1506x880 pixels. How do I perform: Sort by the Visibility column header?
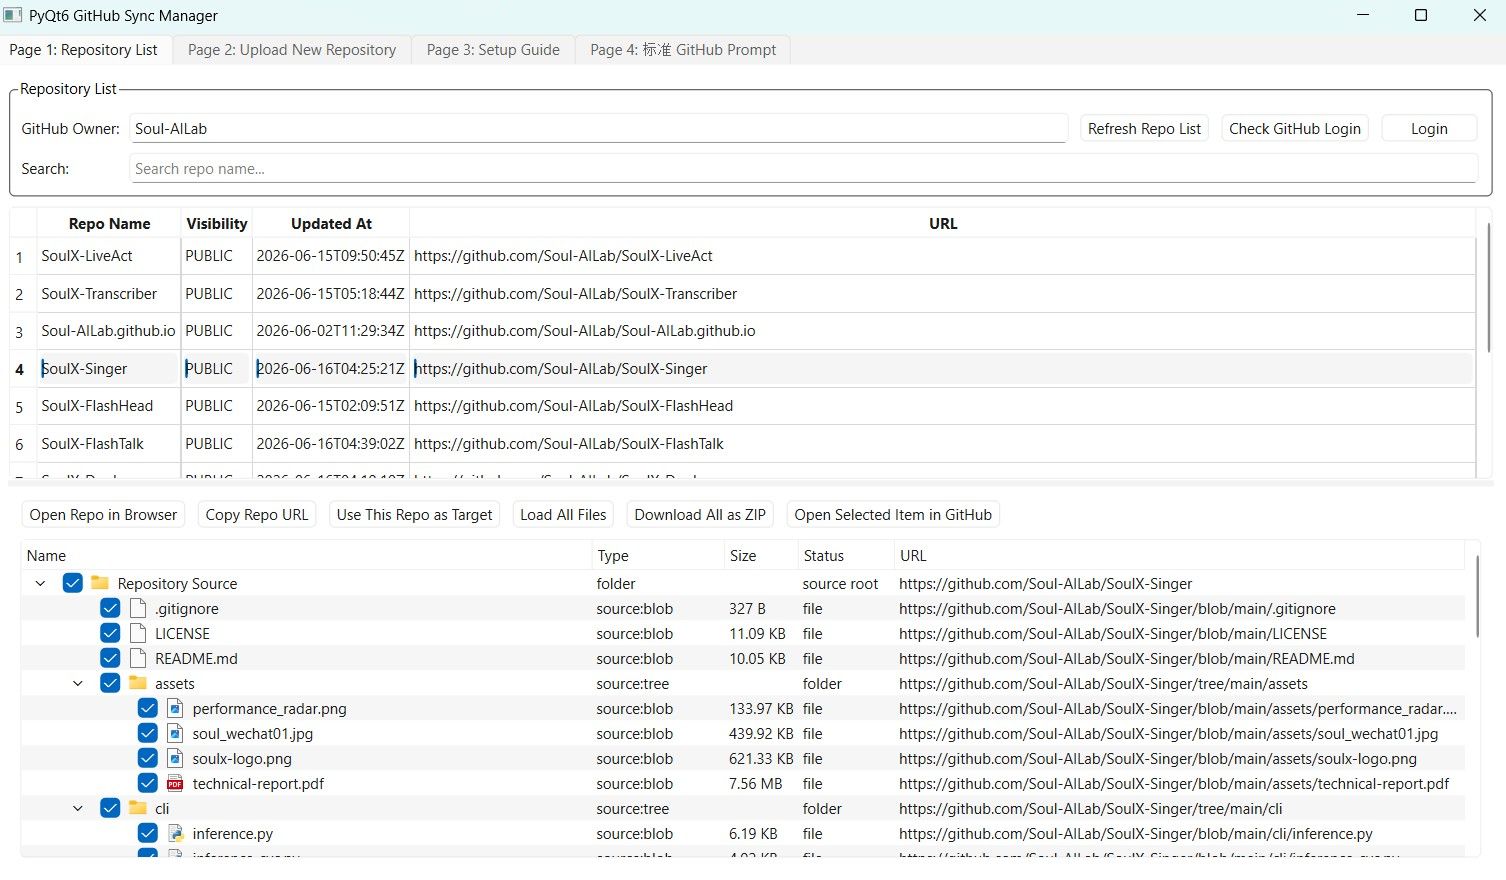point(216,223)
